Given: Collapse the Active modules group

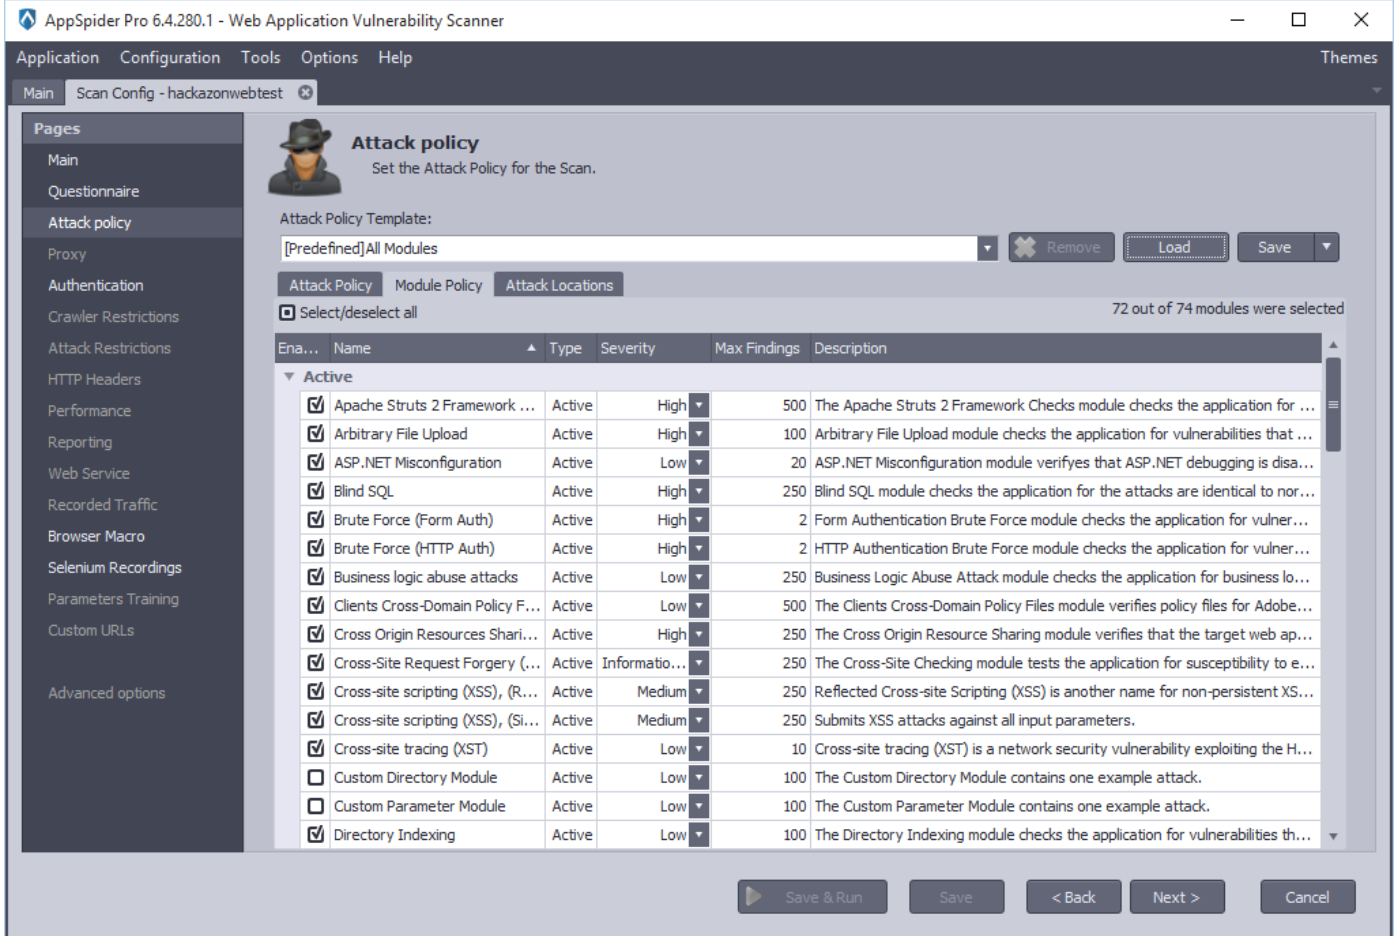Looking at the screenshot, I should (289, 377).
